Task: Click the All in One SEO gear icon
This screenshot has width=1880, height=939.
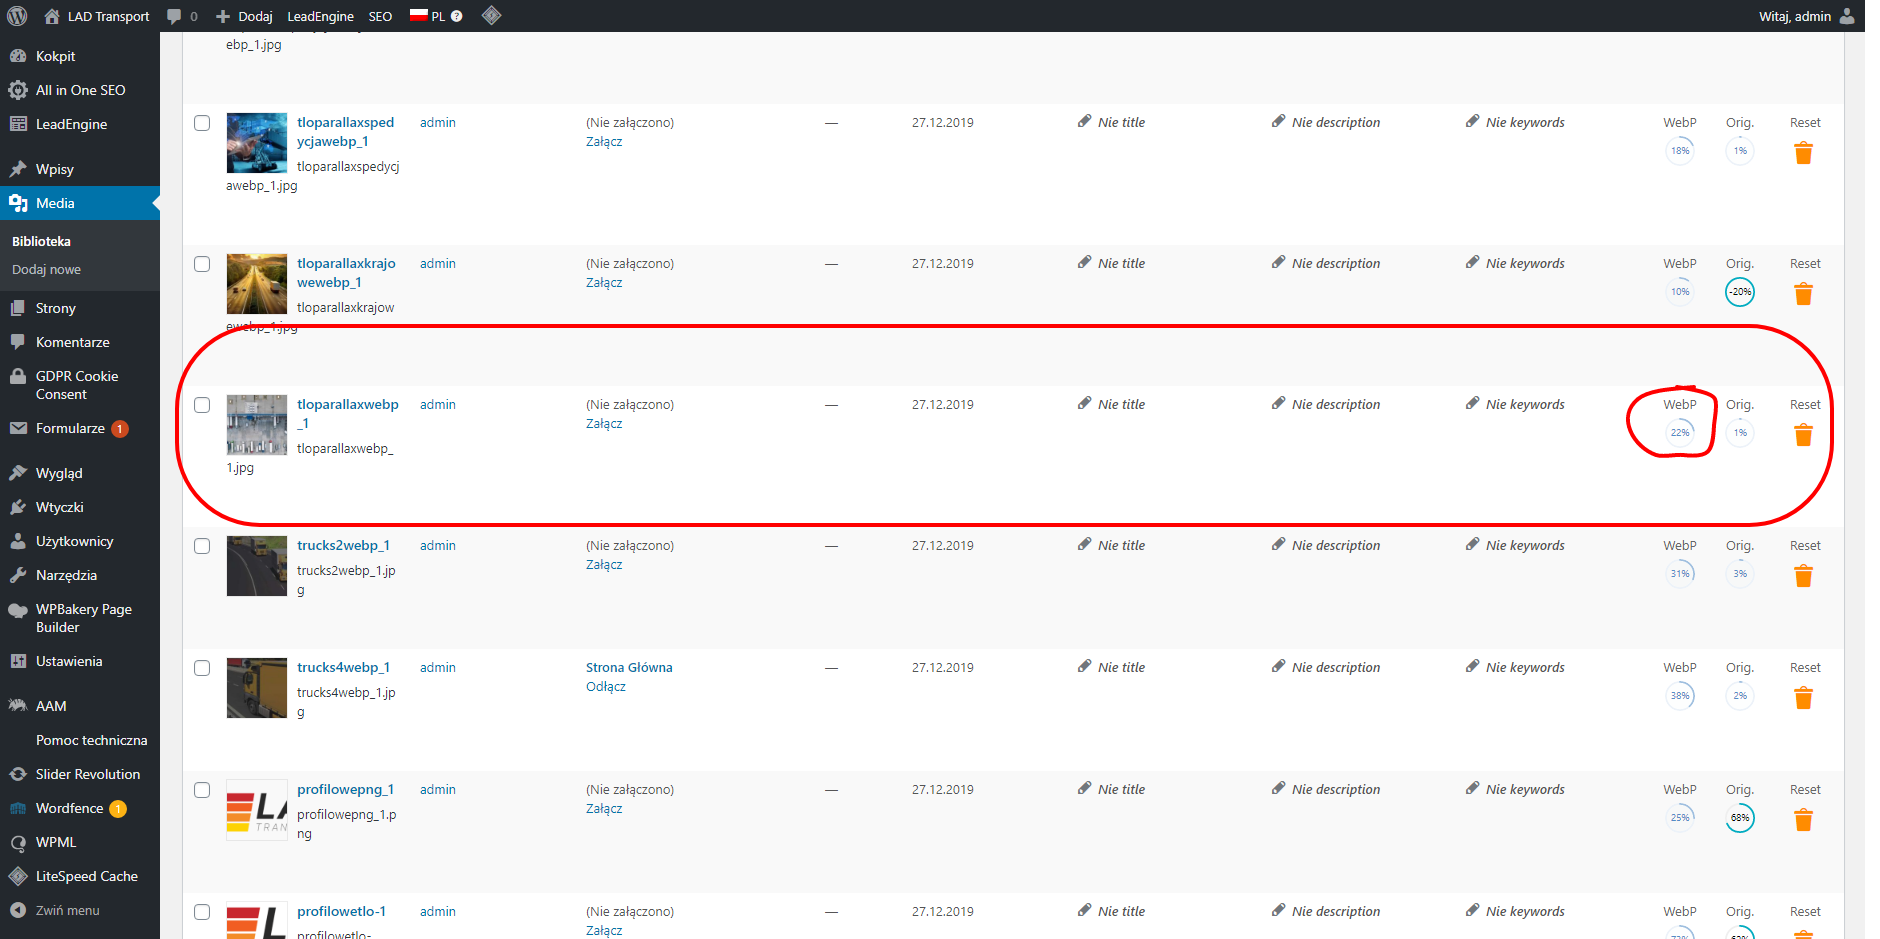Action: coord(18,90)
